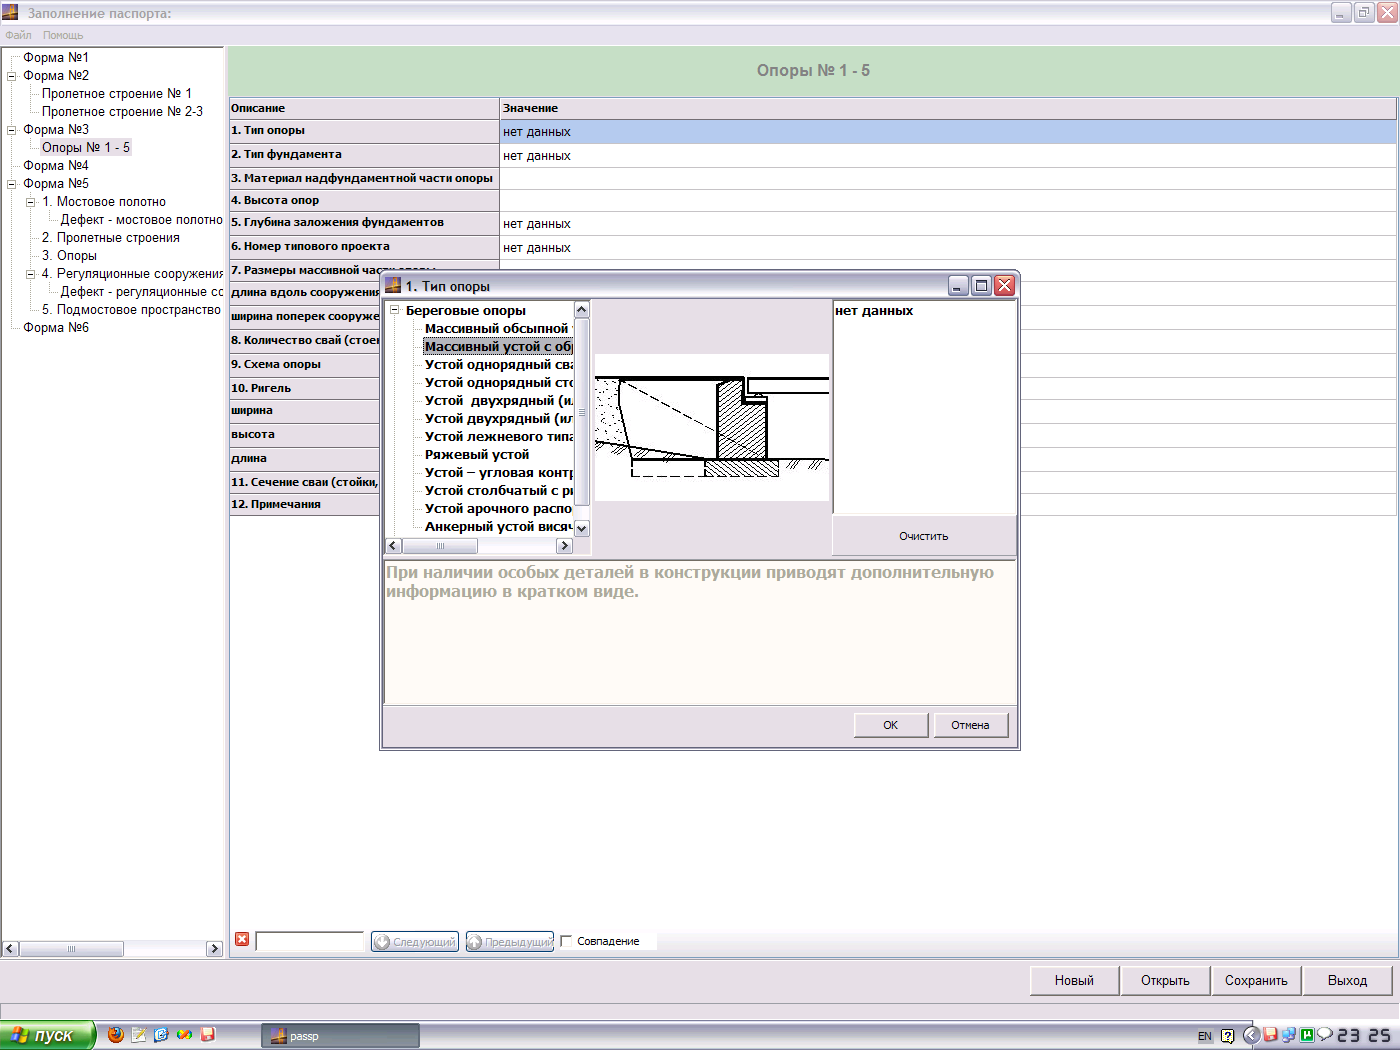Confirm the dialog with the OK button
Image resolution: width=1400 pixels, height=1050 pixels.
pyautogui.click(x=890, y=725)
